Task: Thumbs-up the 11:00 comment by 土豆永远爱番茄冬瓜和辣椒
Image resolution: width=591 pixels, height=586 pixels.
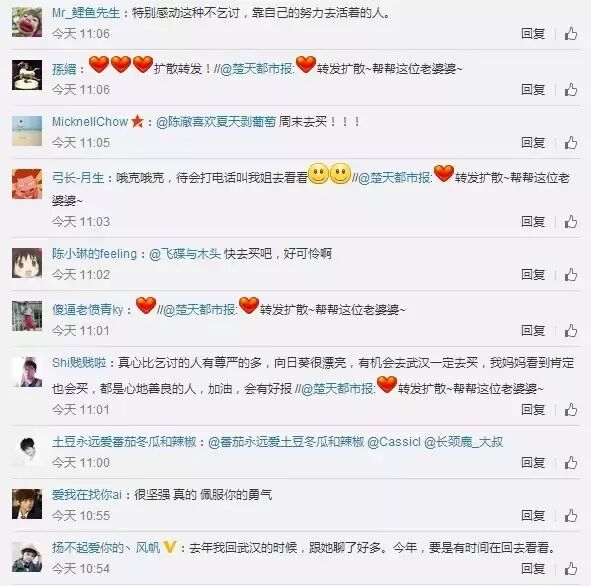Action: coord(571,462)
